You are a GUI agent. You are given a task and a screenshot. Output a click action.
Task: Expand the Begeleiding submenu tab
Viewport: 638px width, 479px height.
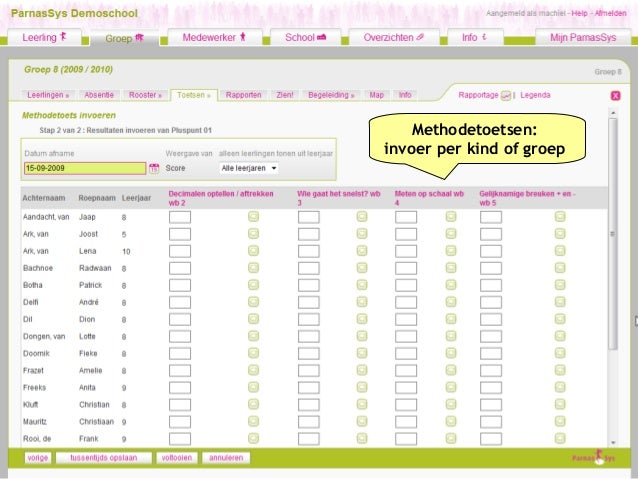pyautogui.click(x=331, y=95)
